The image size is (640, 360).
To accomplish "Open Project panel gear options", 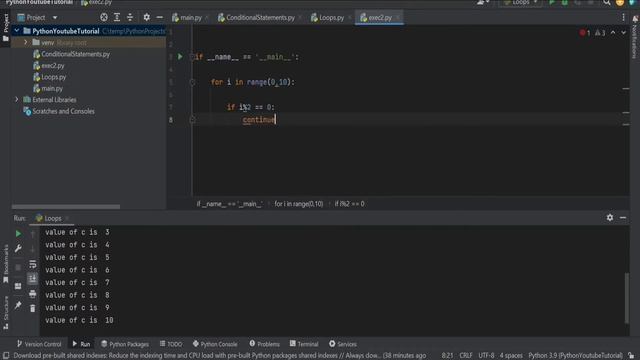I will [x=147, y=17].
